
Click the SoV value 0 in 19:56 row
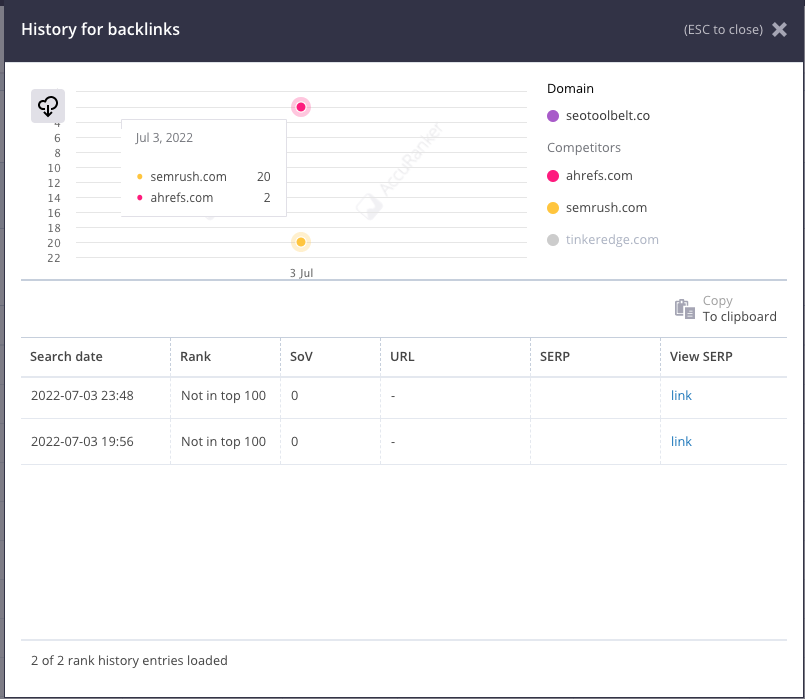[x=294, y=442]
